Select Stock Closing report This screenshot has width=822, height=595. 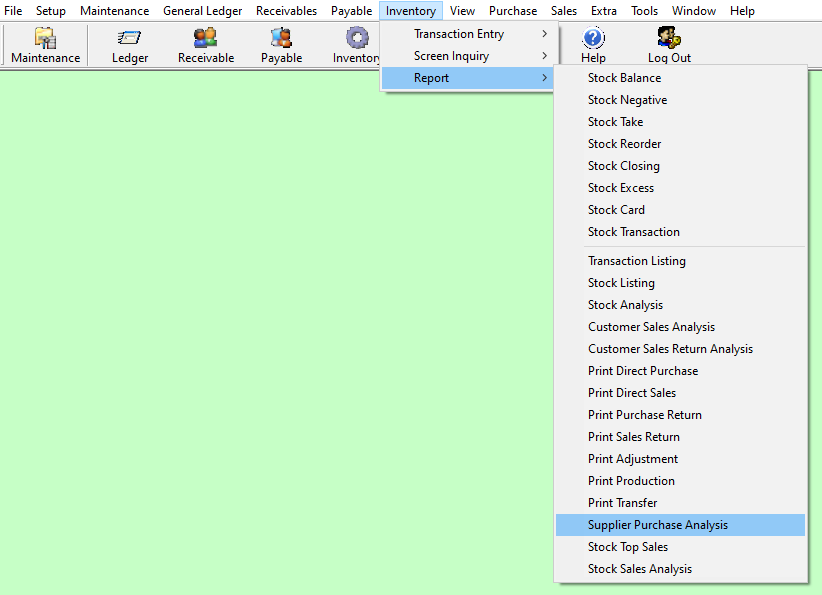click(680, 166)
